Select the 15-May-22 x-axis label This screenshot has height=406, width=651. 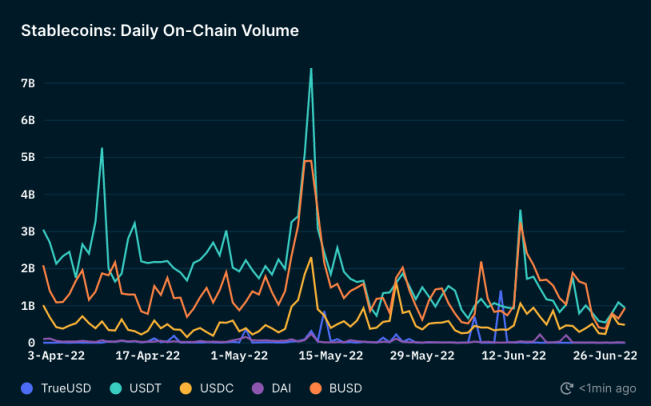click(331, 356)
